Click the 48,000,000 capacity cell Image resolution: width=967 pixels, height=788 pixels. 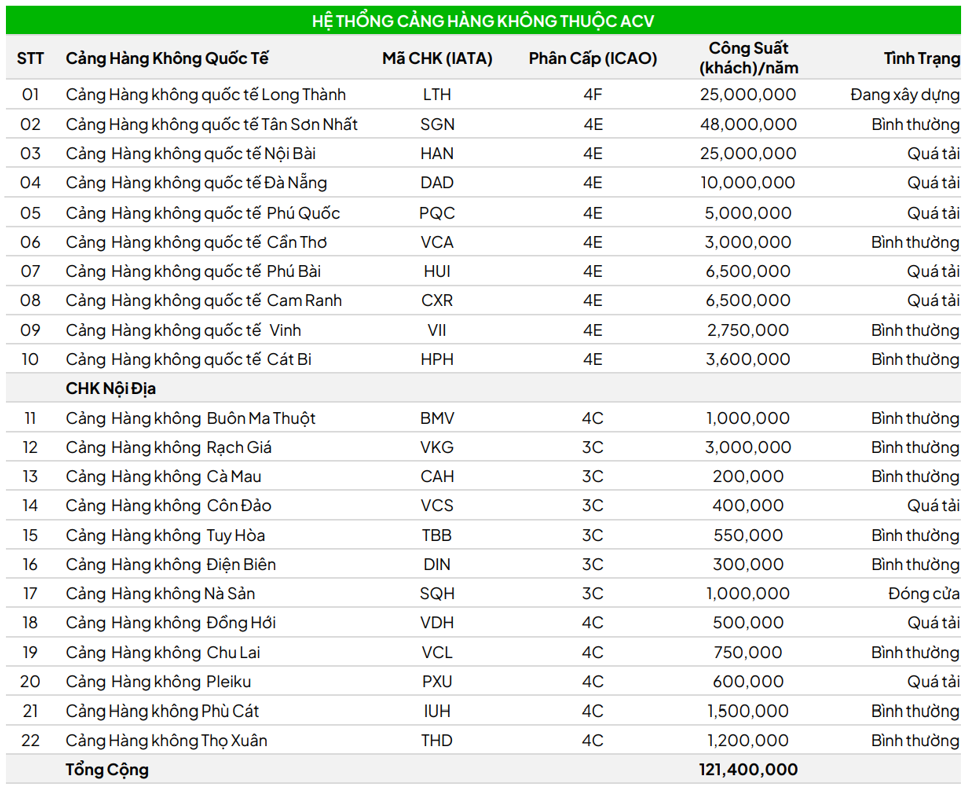749,125
